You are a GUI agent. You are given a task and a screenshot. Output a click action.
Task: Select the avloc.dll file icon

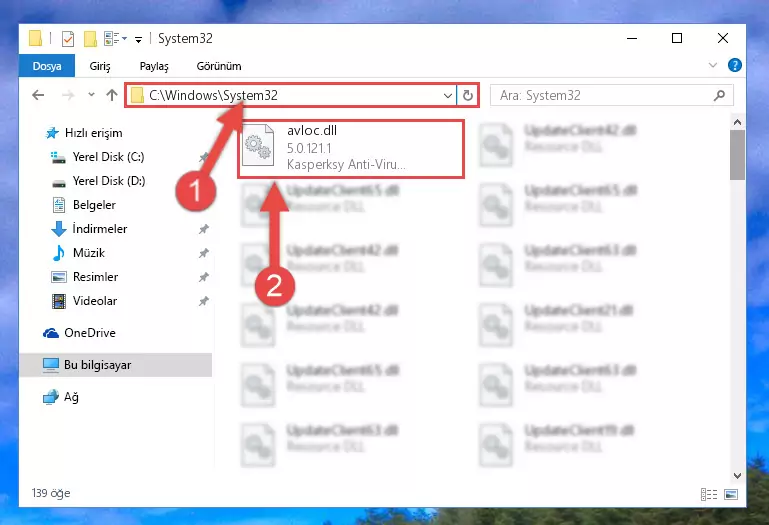(258, 145)
